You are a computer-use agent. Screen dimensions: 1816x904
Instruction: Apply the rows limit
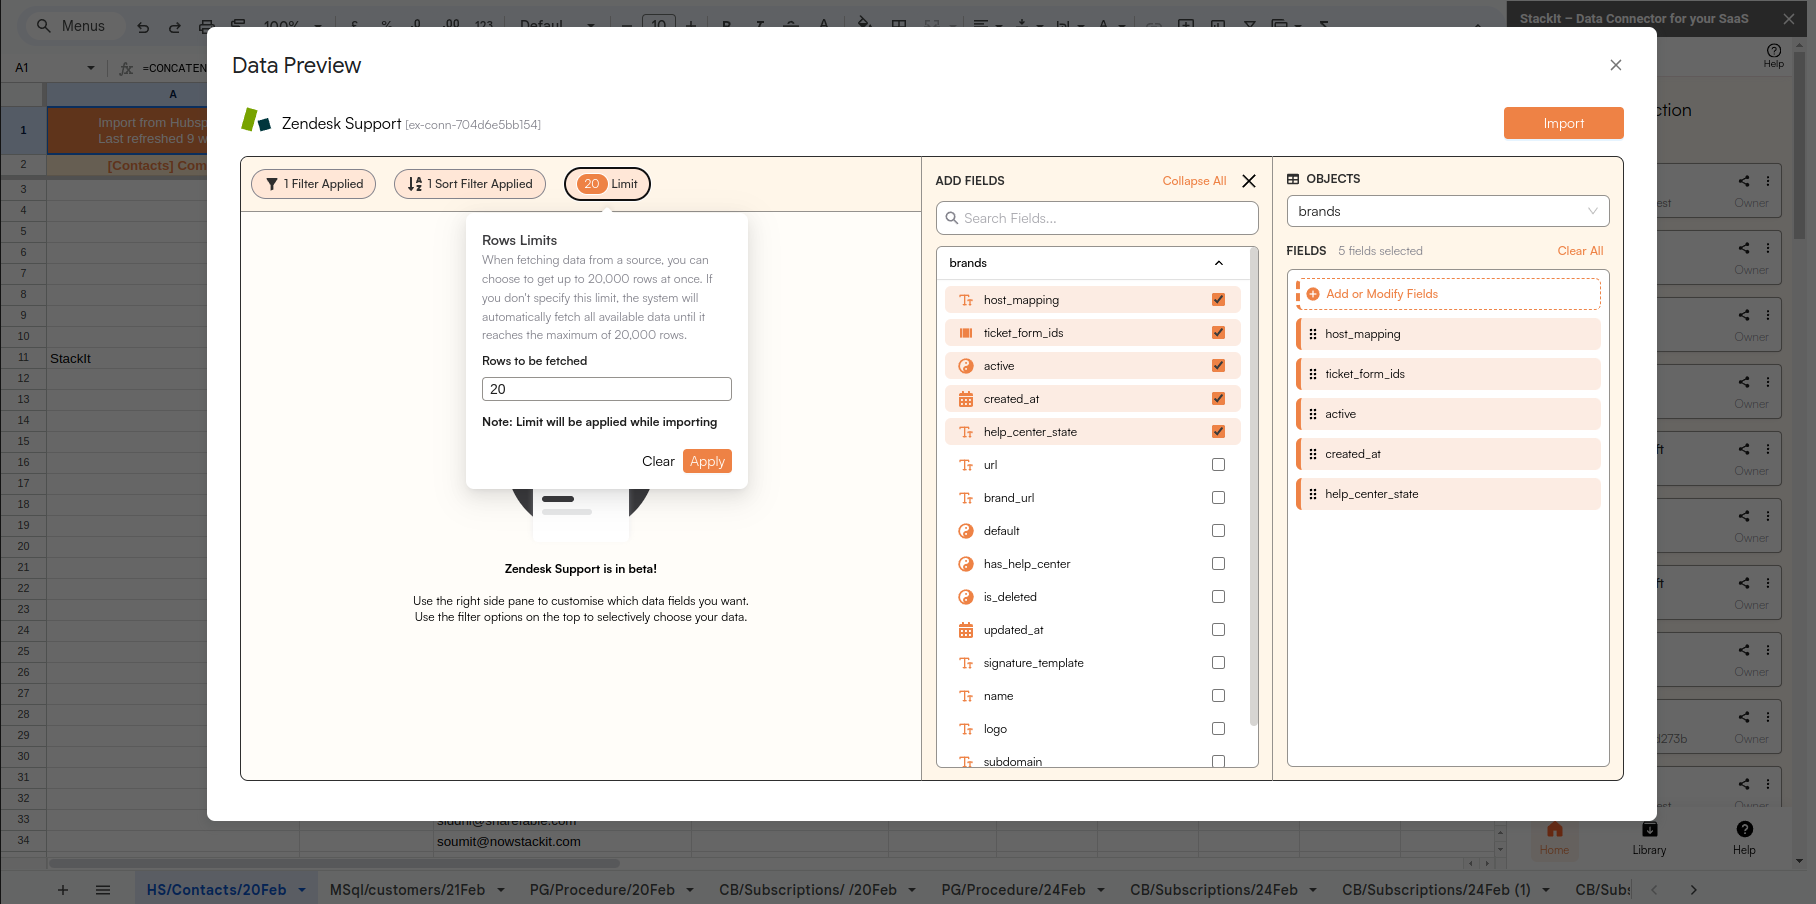(707, 461)
